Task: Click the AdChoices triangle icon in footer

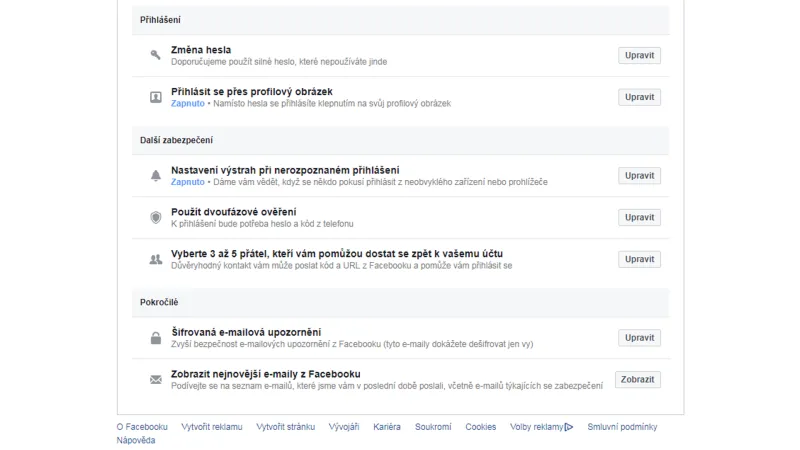Action: (568, 427)
